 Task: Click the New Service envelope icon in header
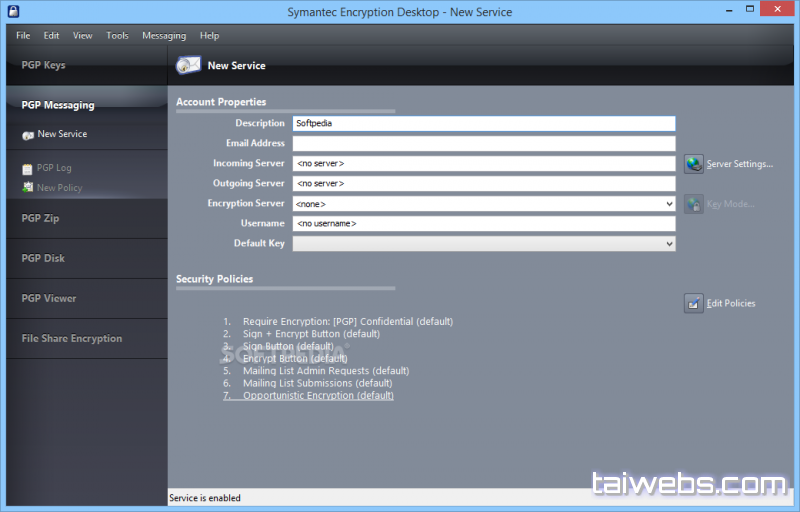[188, 66]
